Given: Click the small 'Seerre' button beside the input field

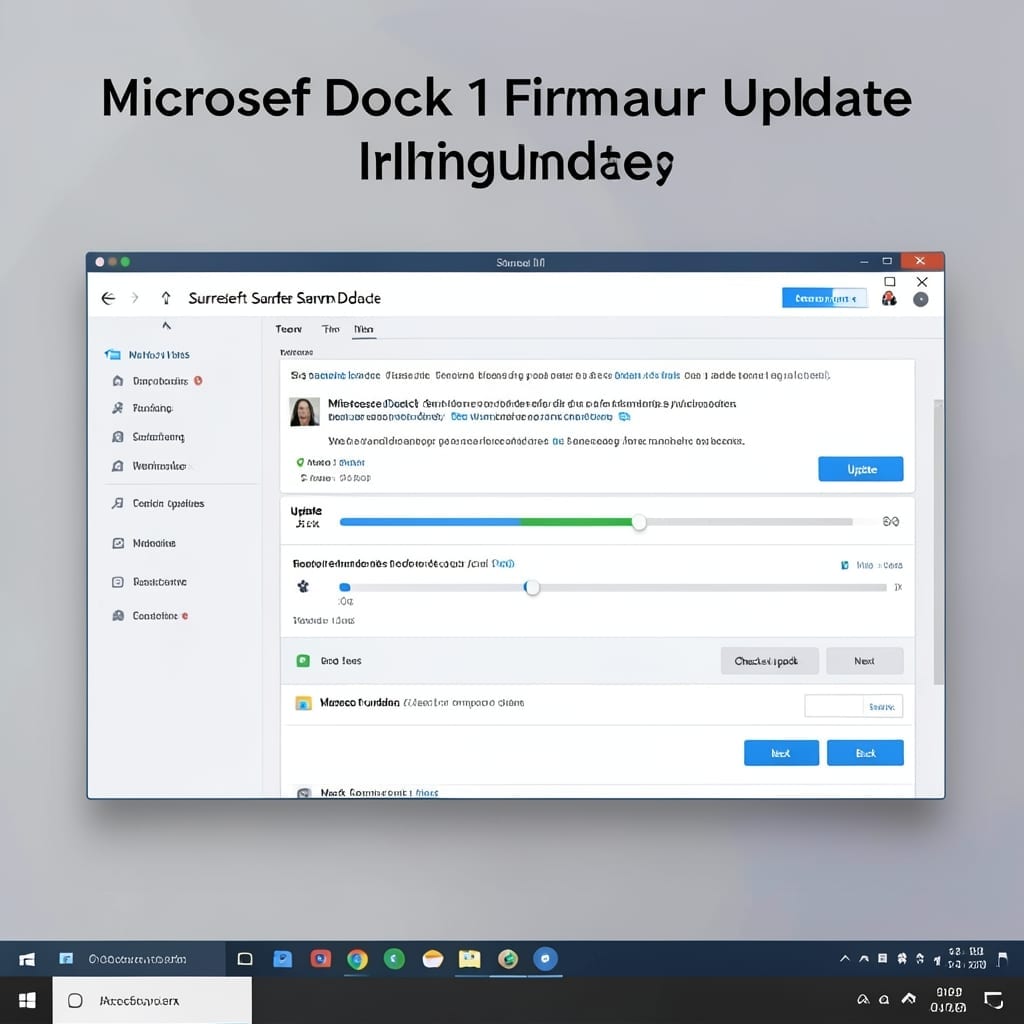Looking at the screenshot, I should (883, 706).
